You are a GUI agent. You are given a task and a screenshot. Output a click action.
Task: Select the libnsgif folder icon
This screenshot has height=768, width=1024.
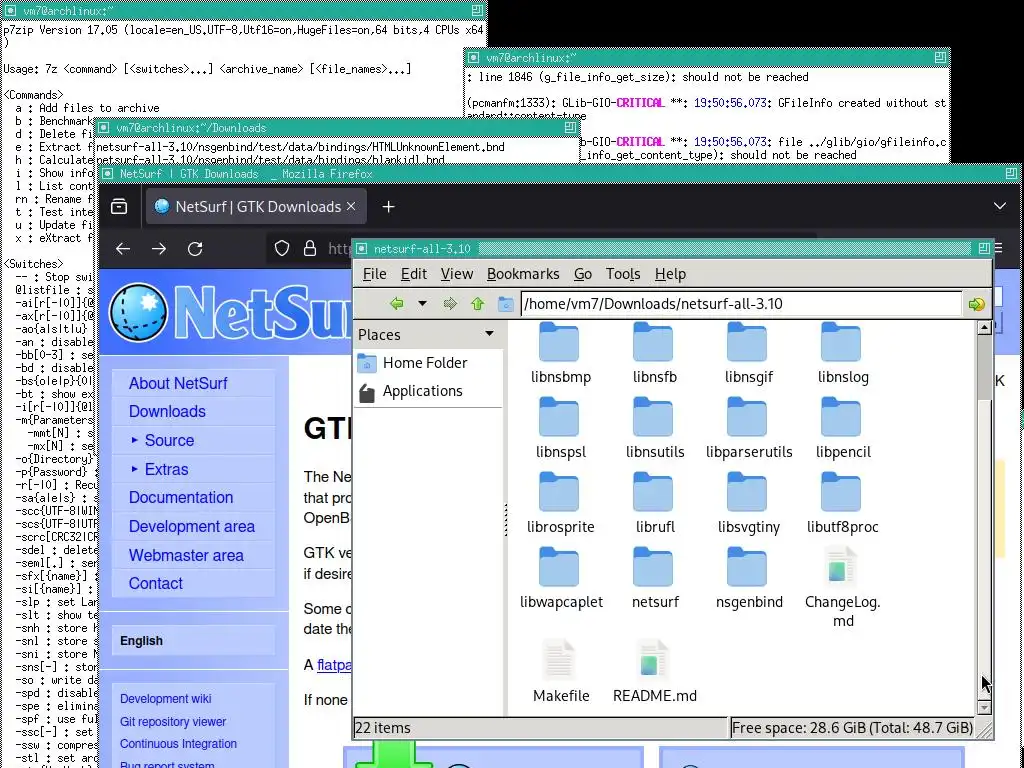pos(747,343)
